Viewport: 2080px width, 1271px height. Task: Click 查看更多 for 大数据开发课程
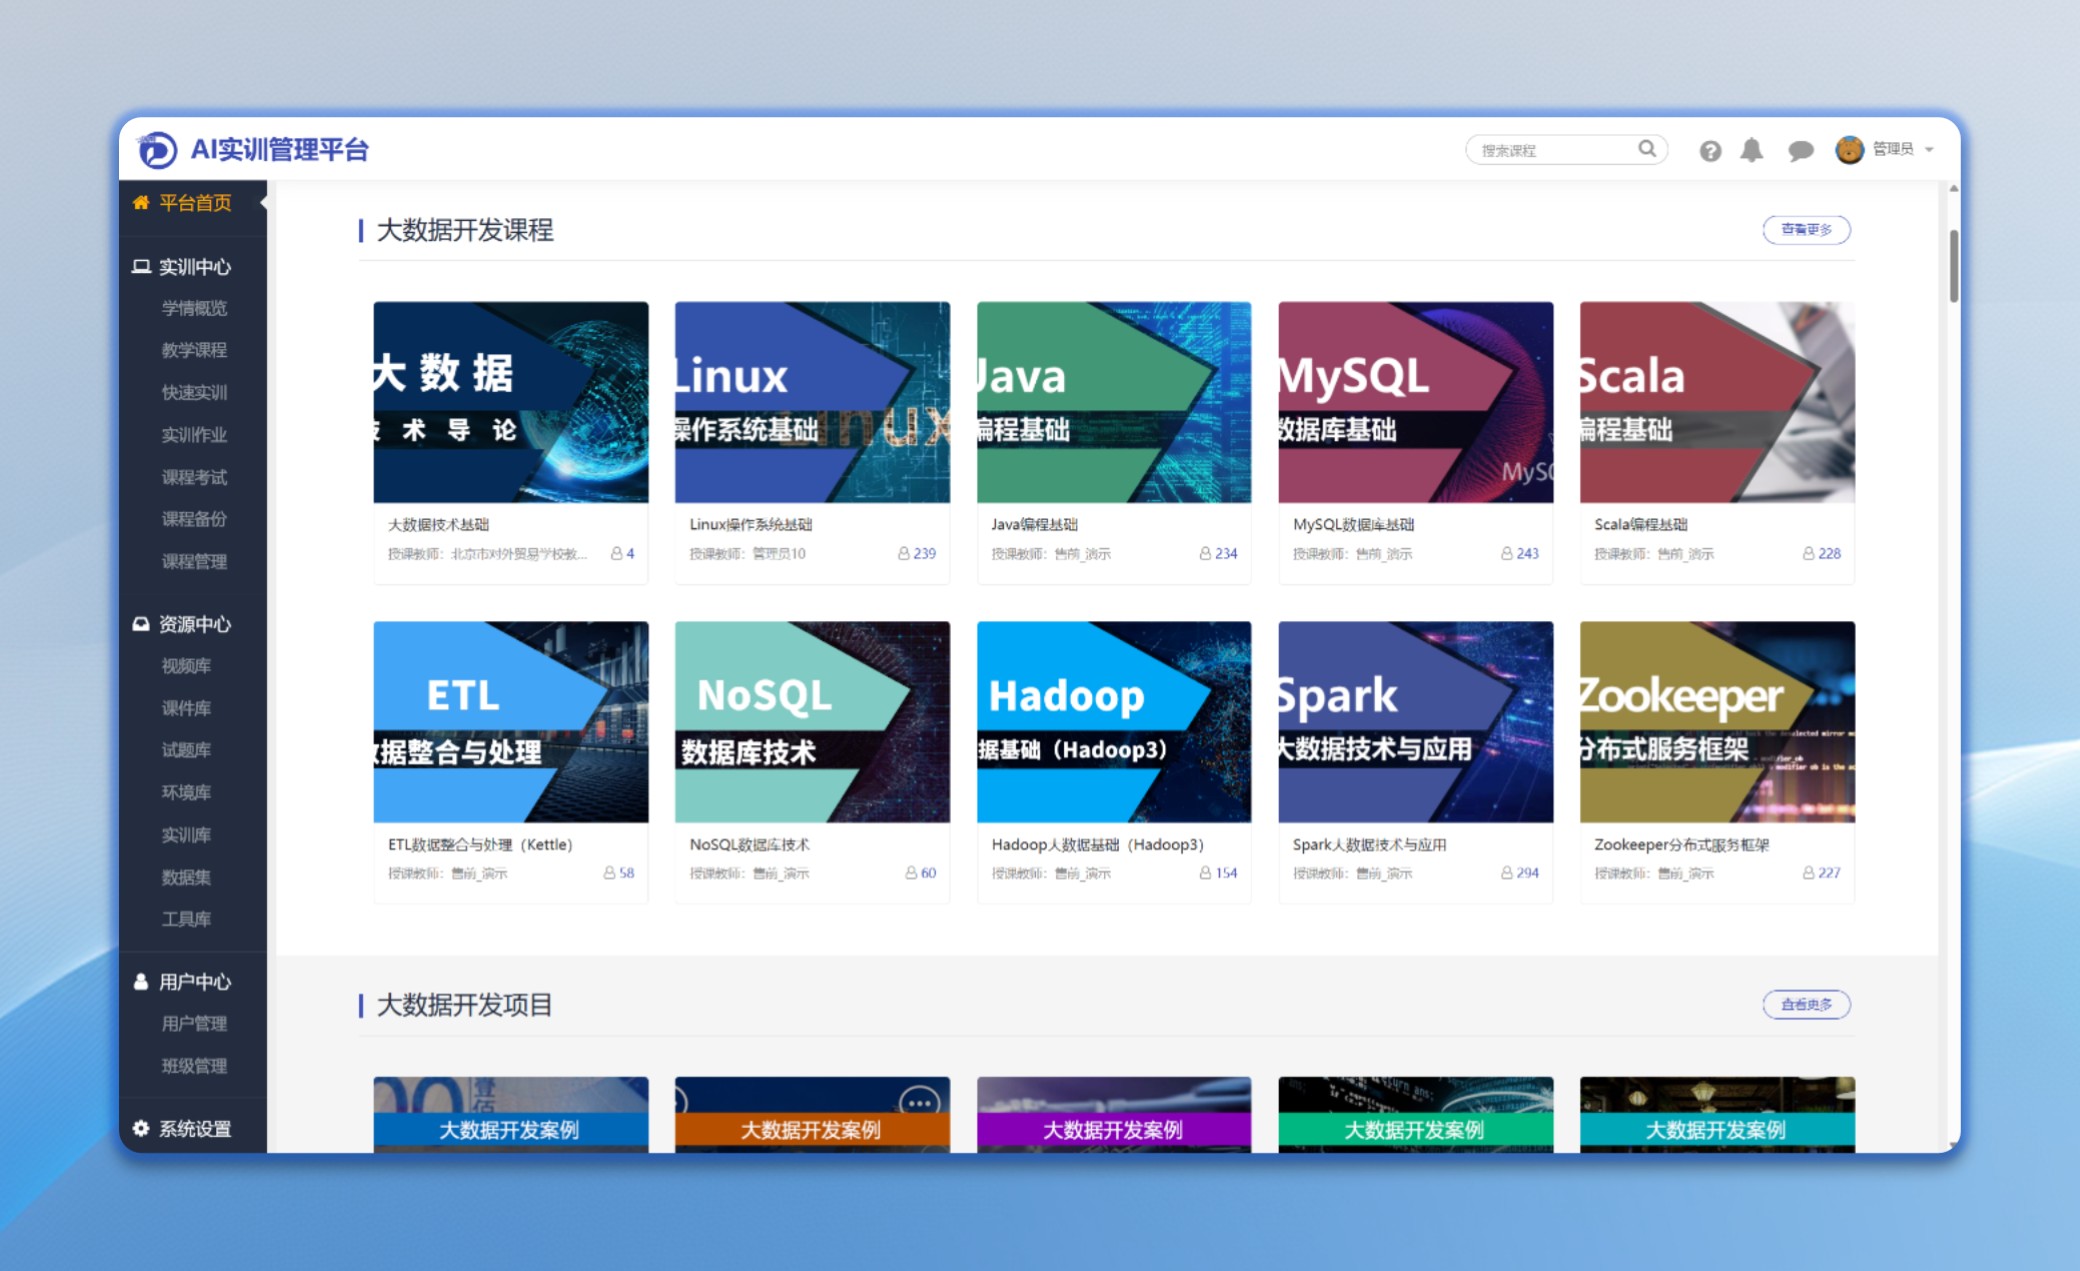pyautogui.click(x=1805, y=230)
